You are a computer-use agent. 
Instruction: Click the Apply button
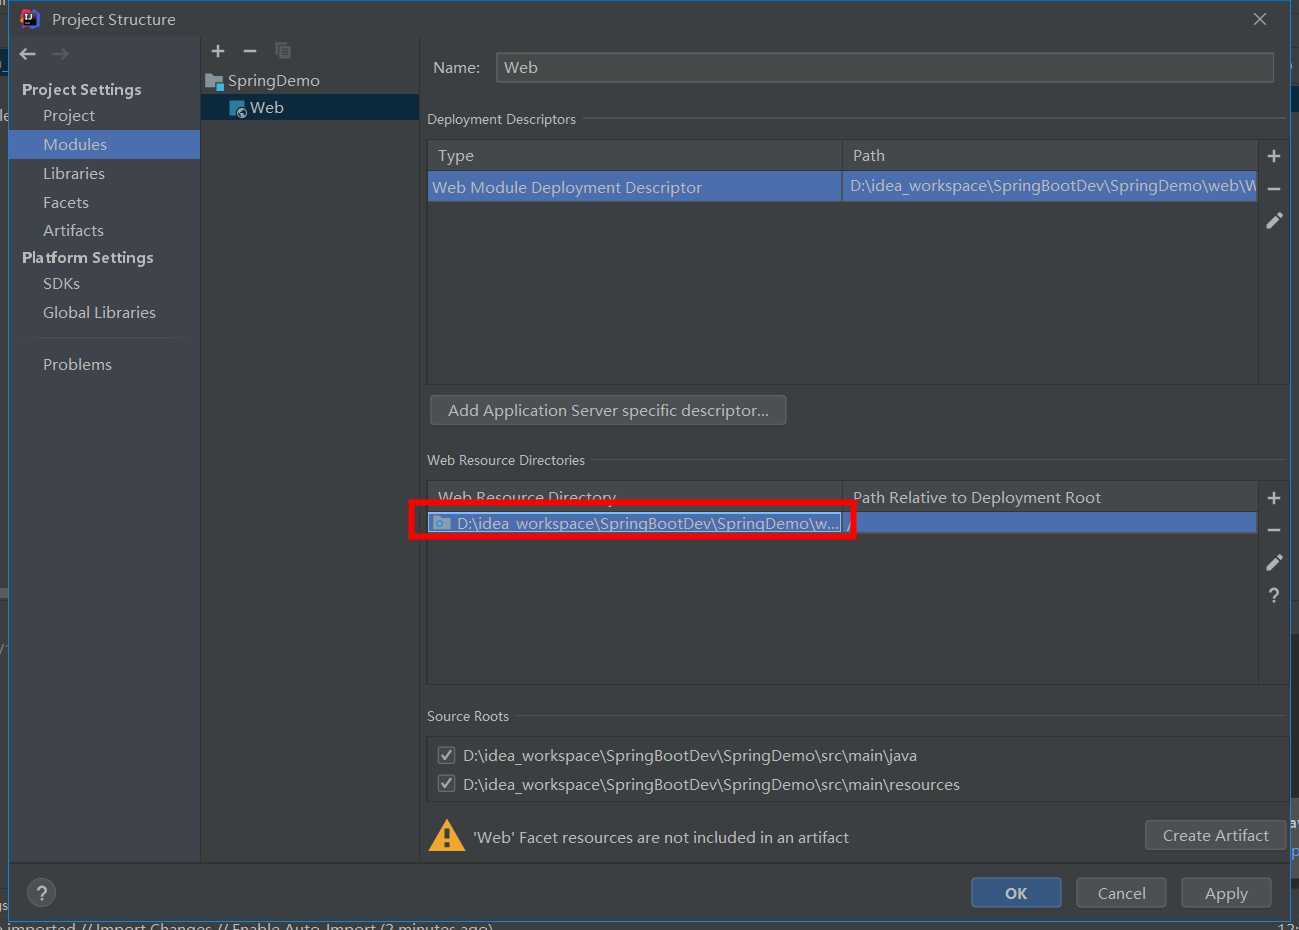tap(1226, 893)
